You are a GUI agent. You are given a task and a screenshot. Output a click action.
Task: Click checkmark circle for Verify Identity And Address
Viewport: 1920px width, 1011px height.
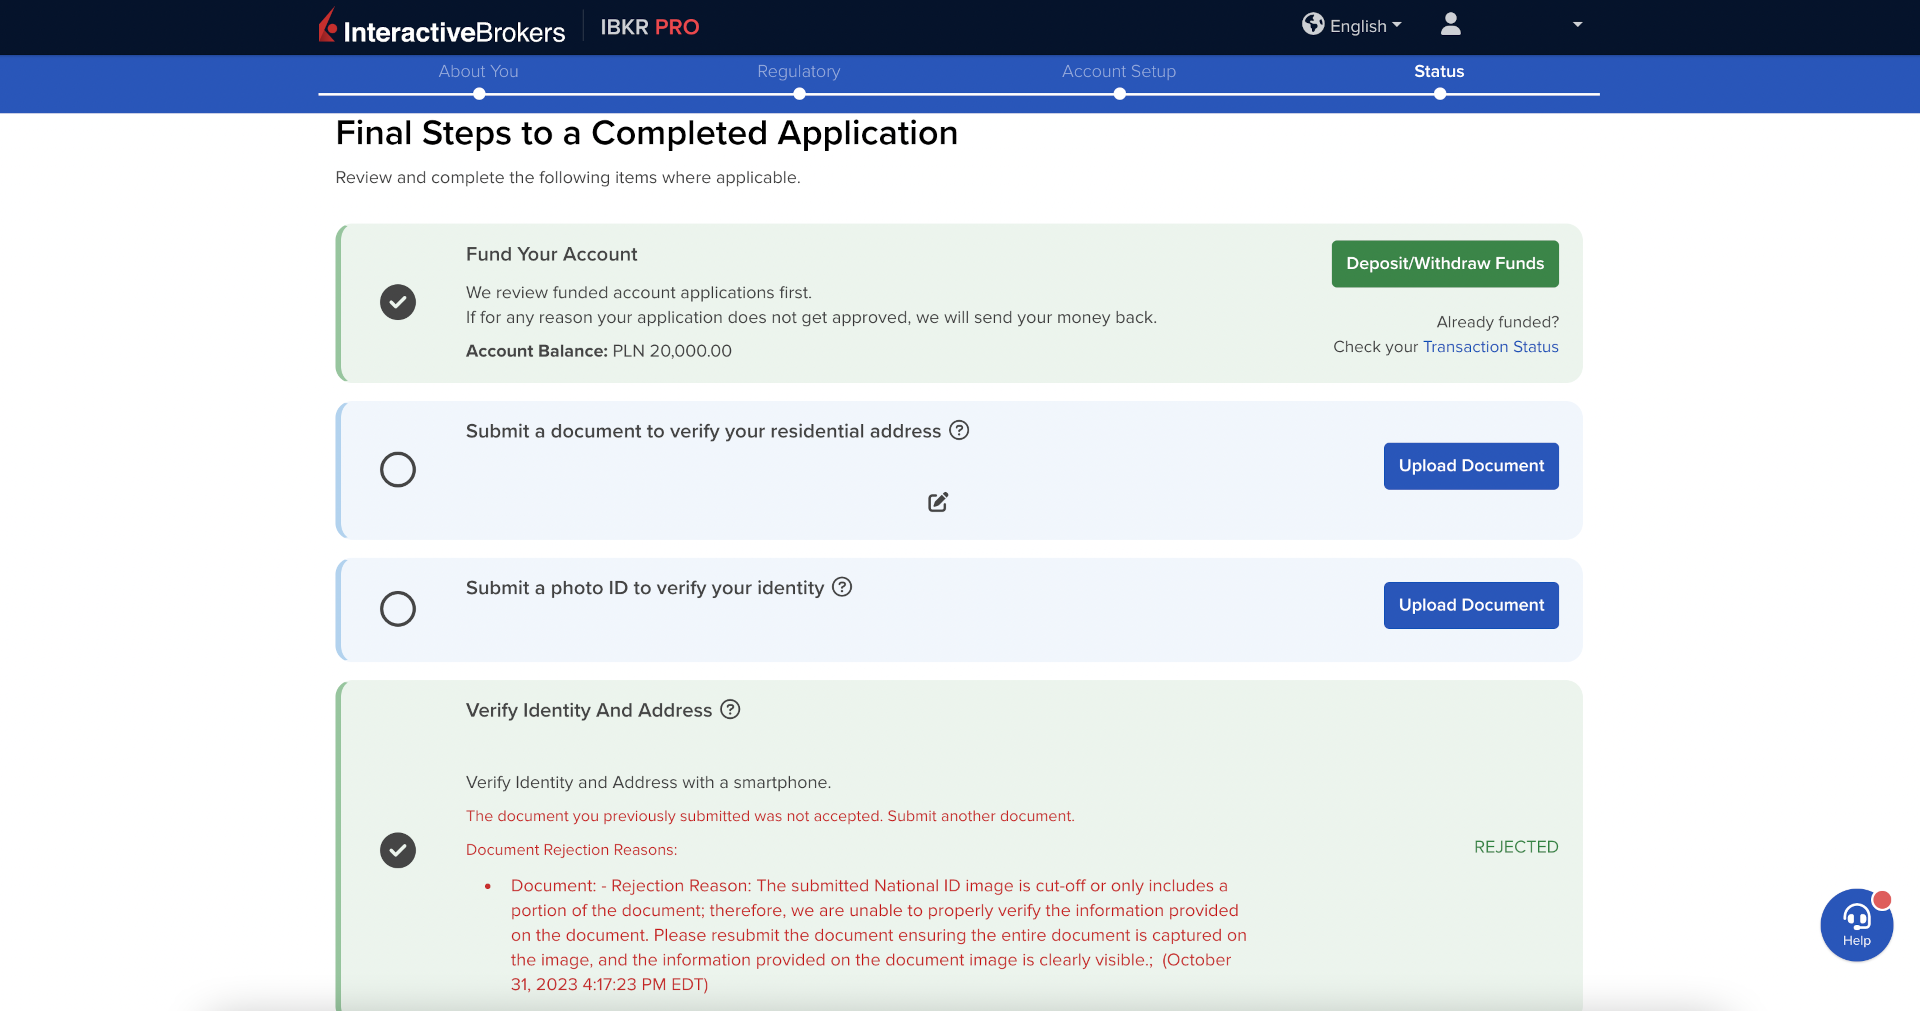[398, 850]
